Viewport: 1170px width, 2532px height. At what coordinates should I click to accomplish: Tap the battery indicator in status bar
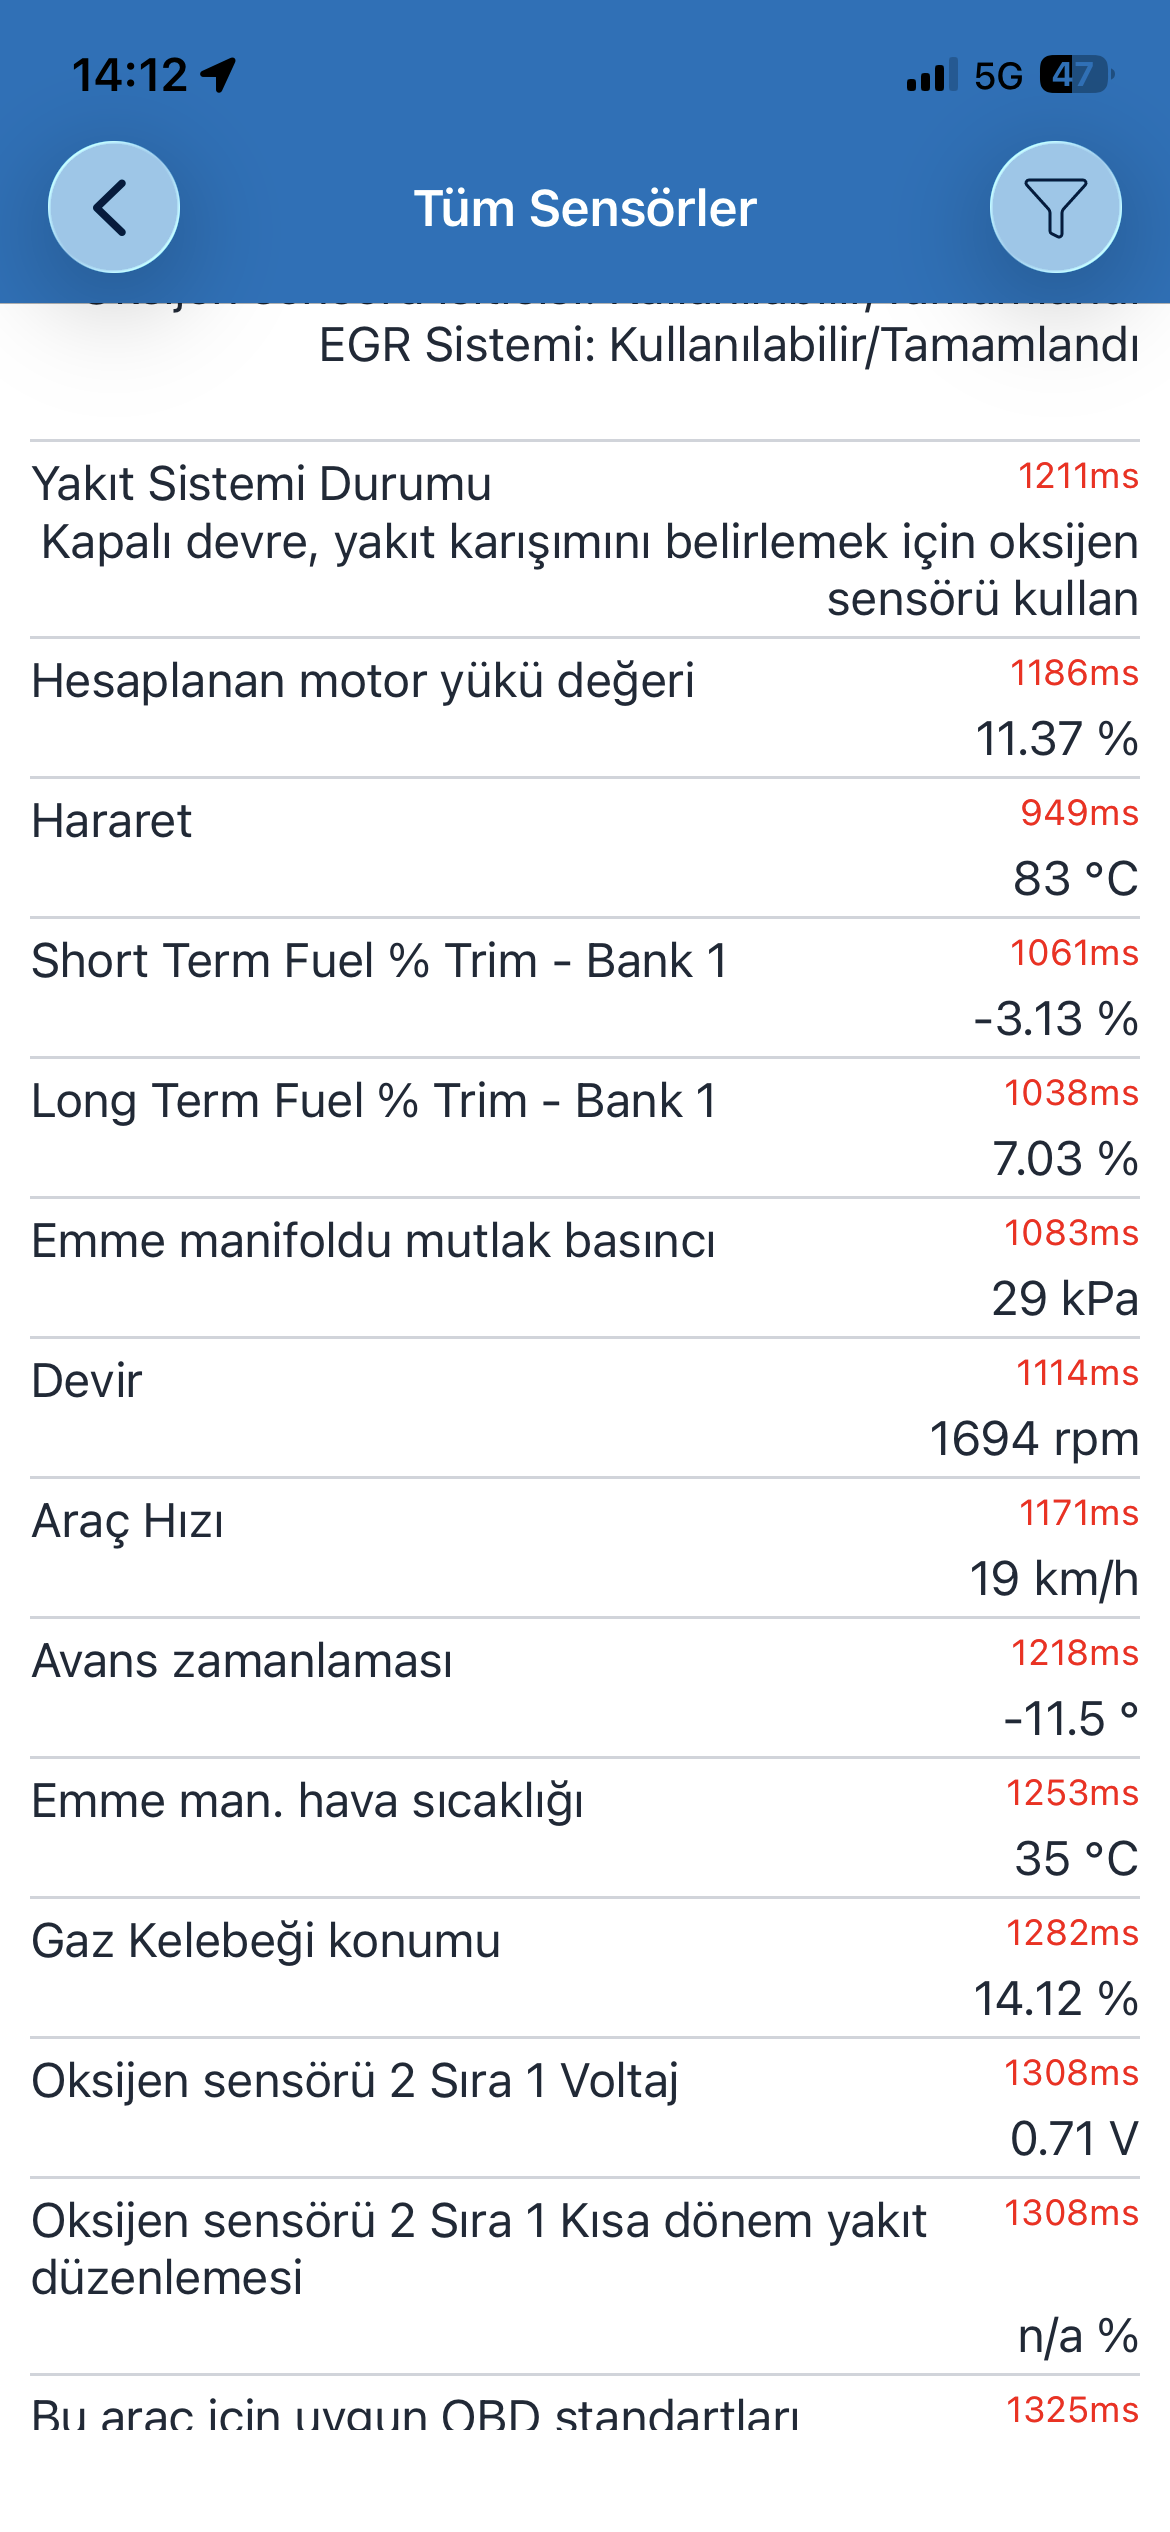tap(1077, 74)
